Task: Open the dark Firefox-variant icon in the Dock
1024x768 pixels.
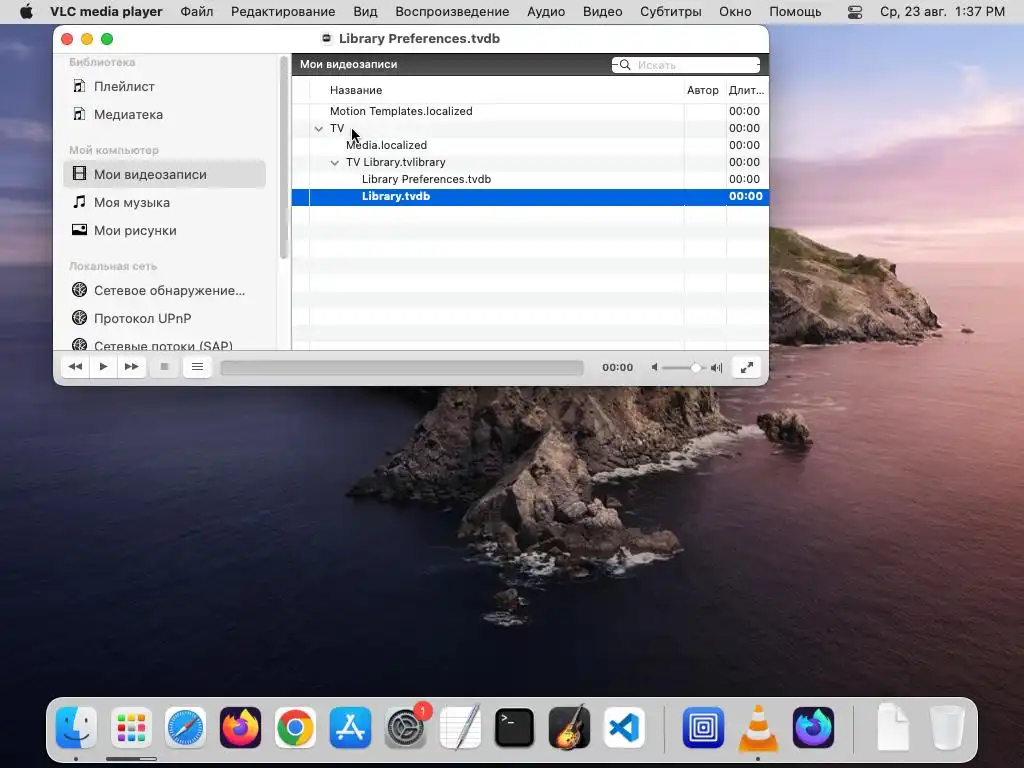Action: pos(813,727)
